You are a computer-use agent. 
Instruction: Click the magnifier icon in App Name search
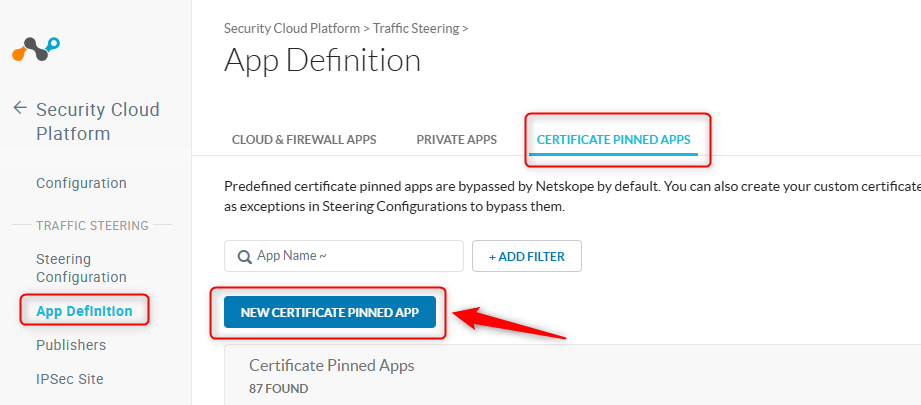pos(244,256)
